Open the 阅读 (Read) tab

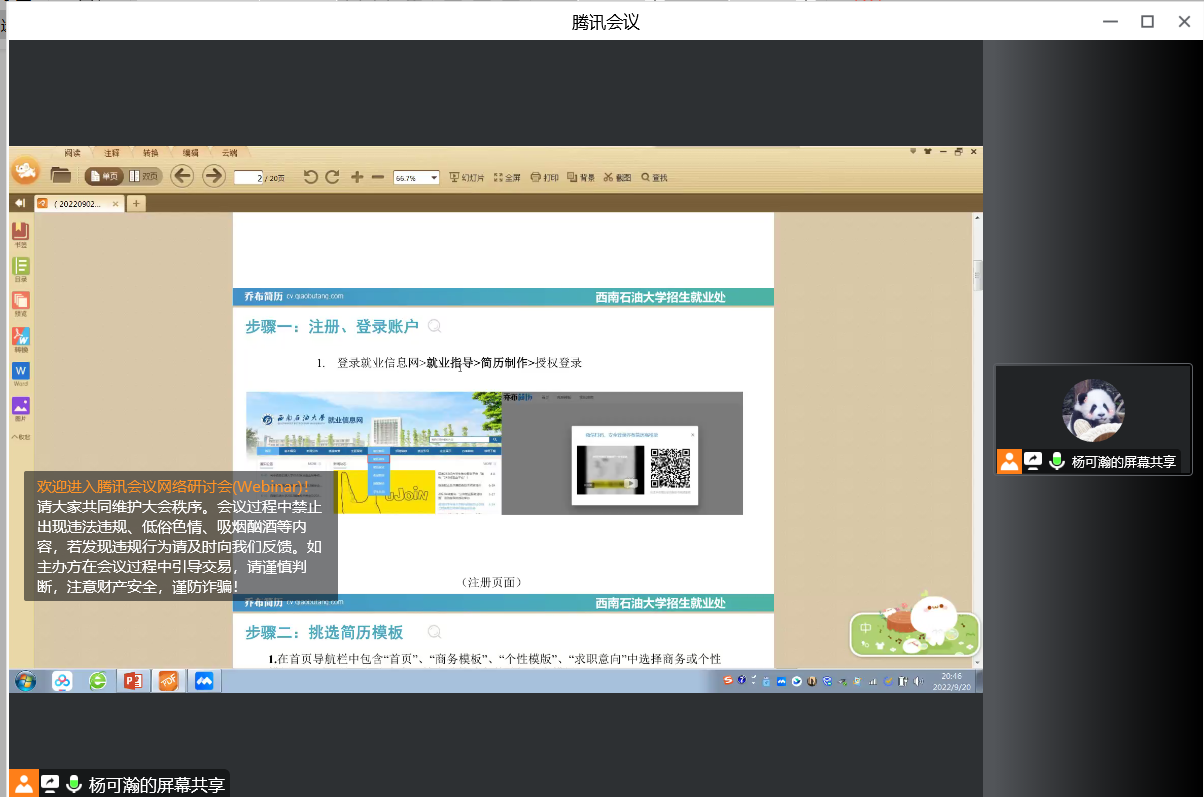coord(72,153)
